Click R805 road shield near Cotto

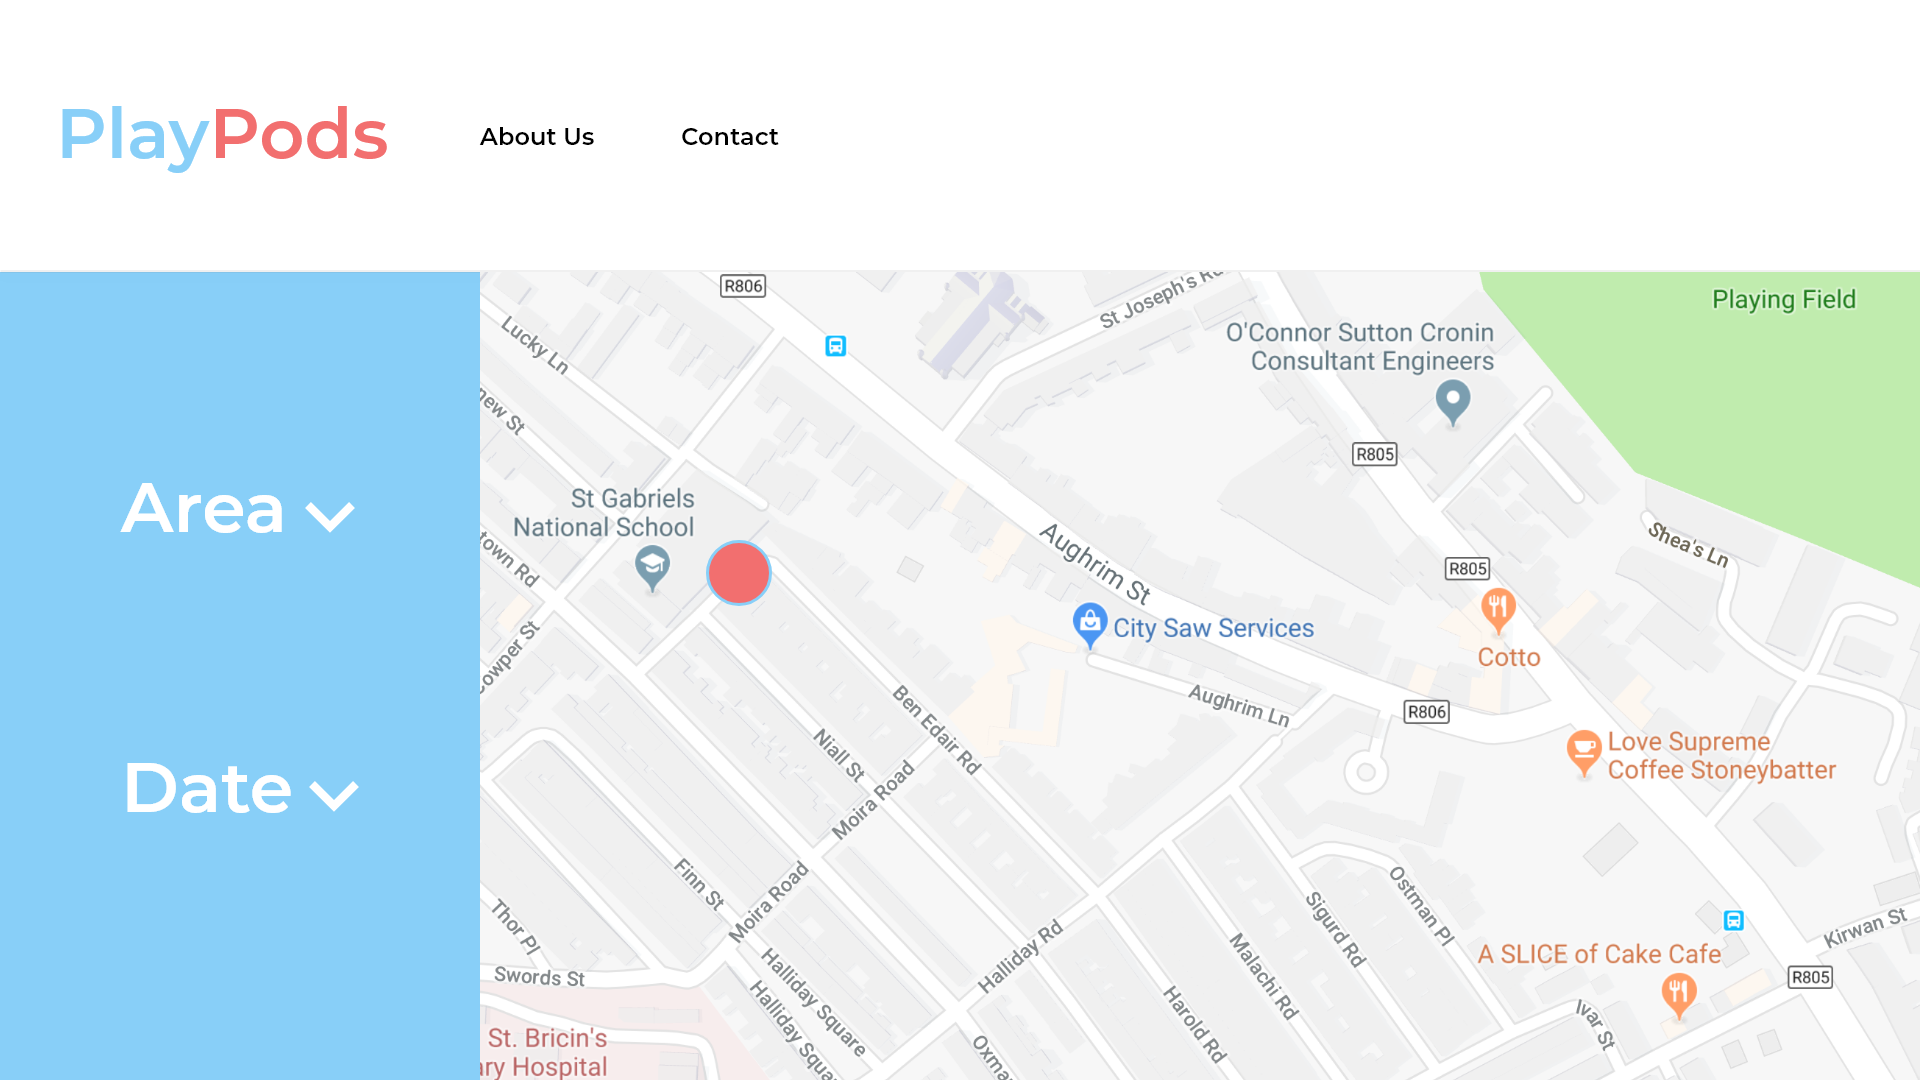[x=1468, y=569]
